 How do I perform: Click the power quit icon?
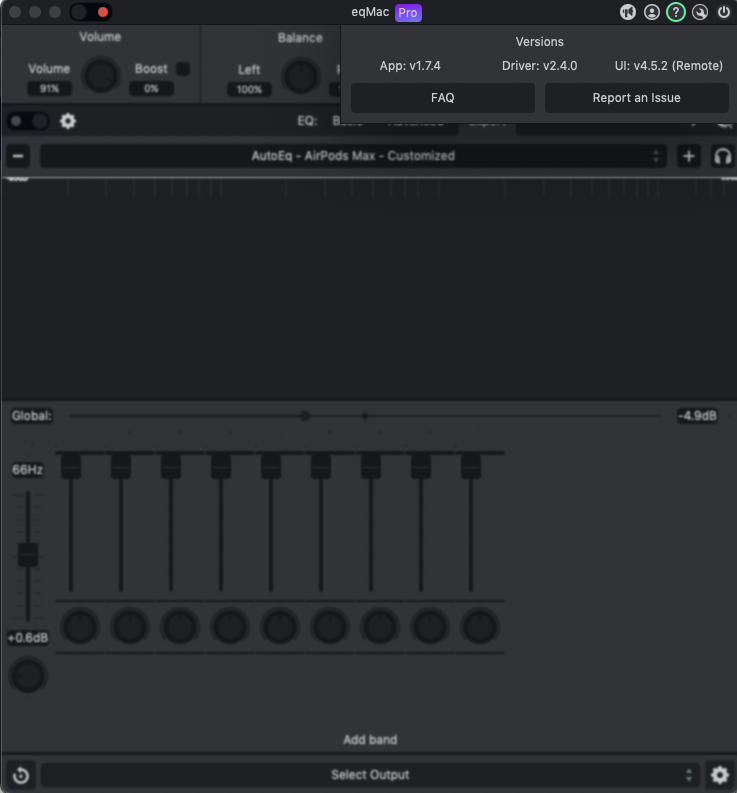pos(724,12)
